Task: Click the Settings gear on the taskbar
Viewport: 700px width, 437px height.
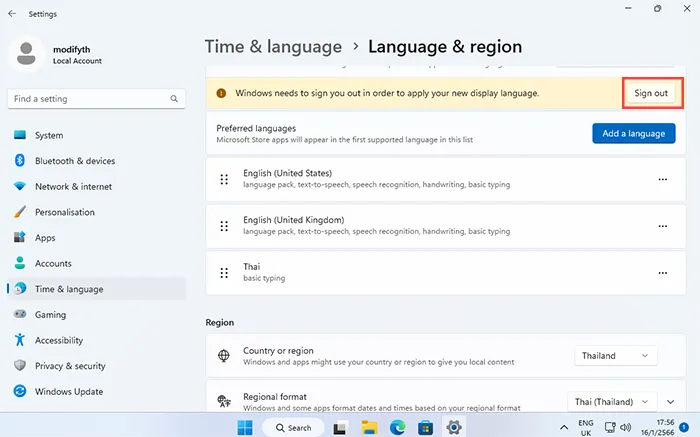Action: pyautogui.click(x=454, y=428)
